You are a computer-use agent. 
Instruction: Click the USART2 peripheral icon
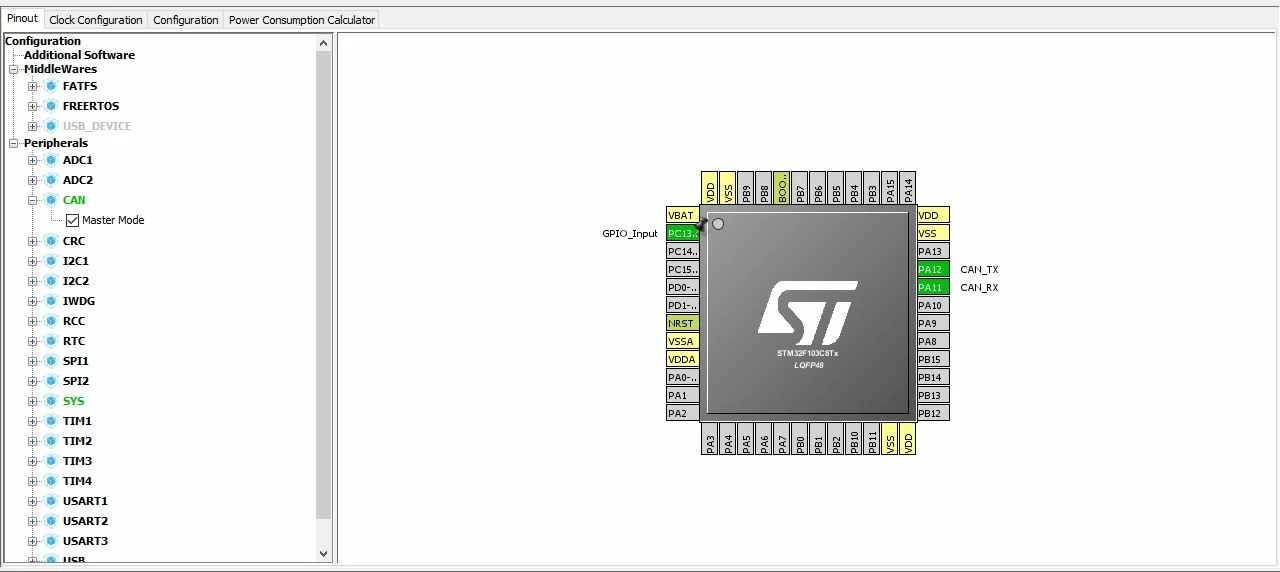click(50, 521)
